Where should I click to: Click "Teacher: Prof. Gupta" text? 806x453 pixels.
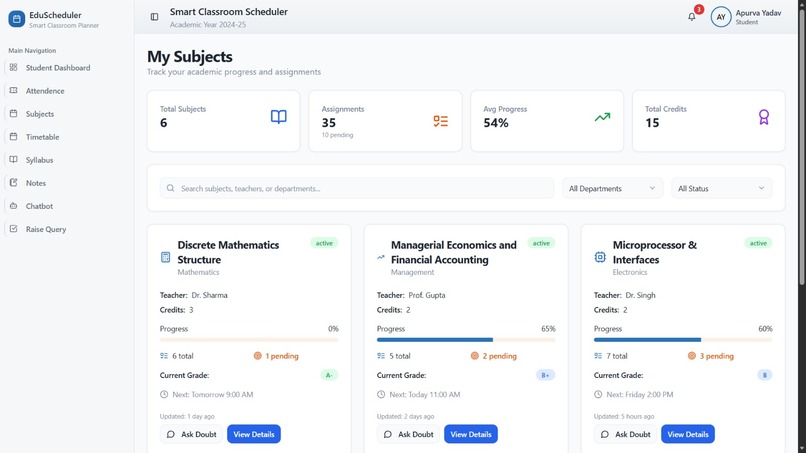(411, 295)
